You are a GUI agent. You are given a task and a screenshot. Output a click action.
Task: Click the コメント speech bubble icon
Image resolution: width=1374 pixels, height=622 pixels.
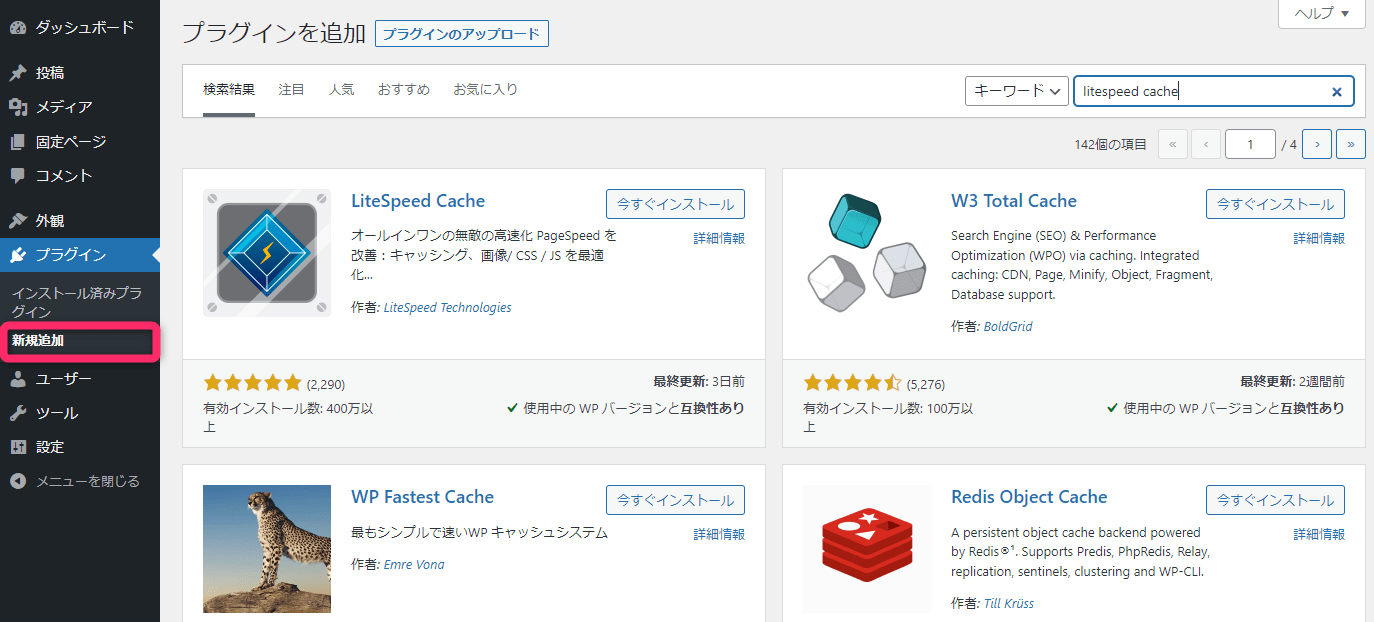point(18,176)
